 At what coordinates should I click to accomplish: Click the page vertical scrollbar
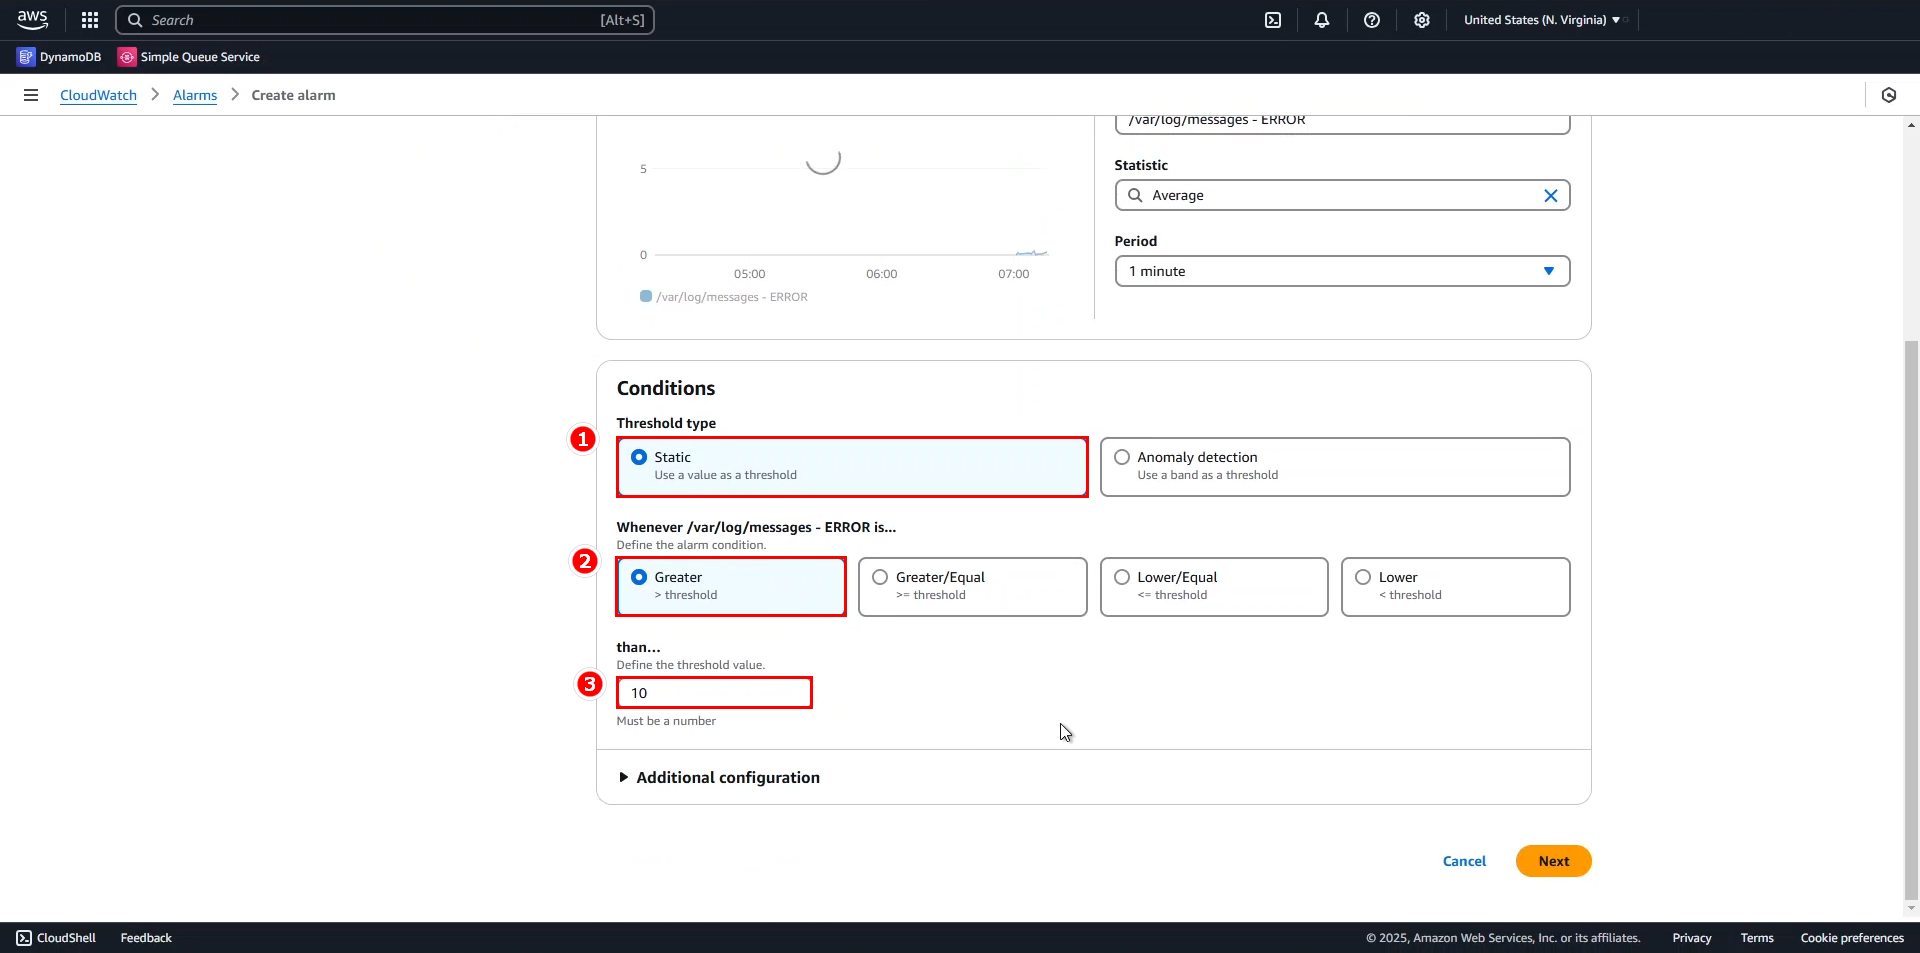tap(1911, 620)
